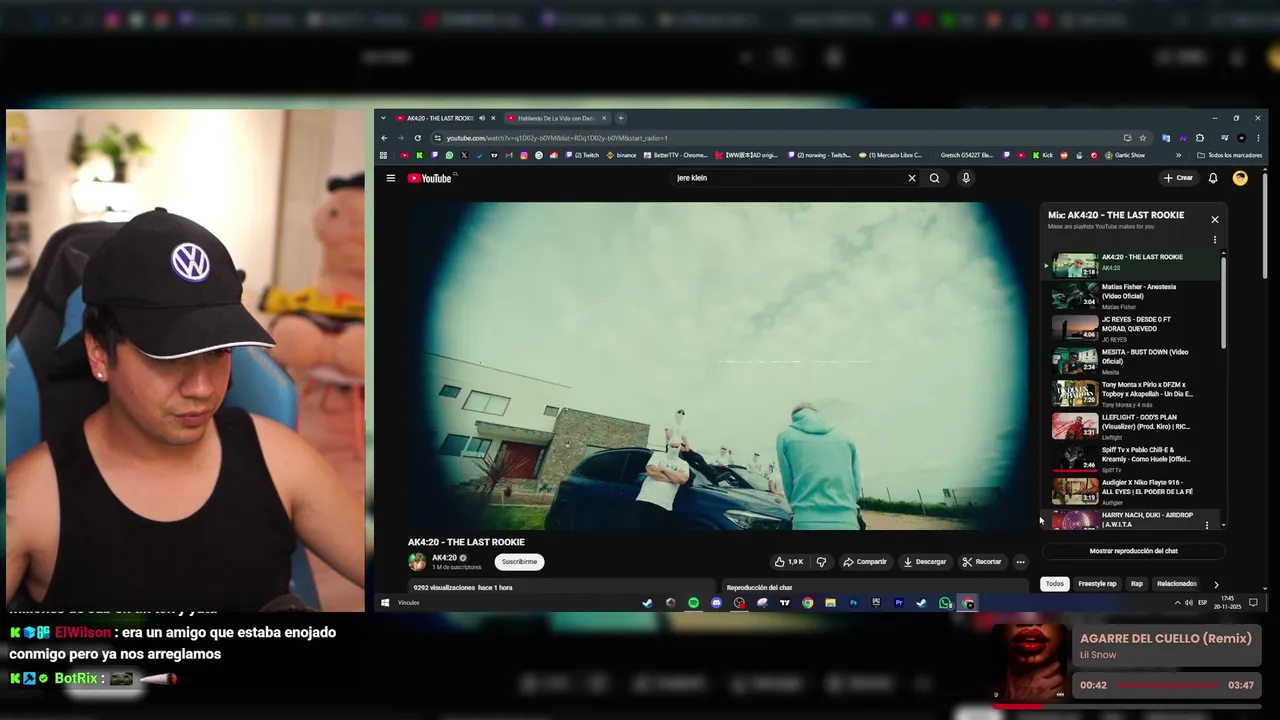Screen dimensions: 1280x720
Task: Open the YouTube hamburger guide menu
Action: tap(391, 178)
